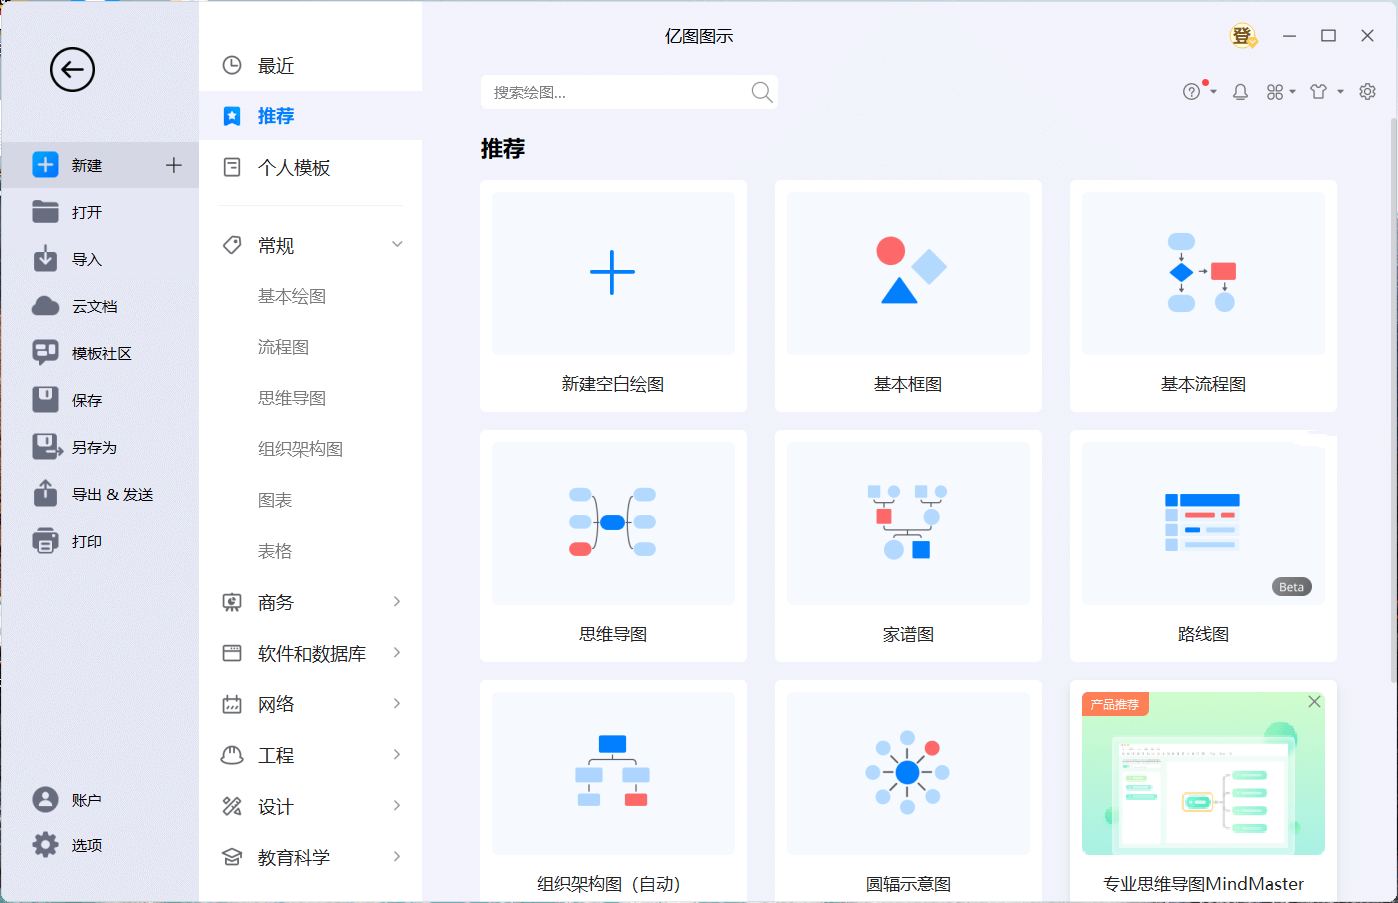Open the notifications bell
This screenshot has width=1398, height=903.
[1240, 91]
